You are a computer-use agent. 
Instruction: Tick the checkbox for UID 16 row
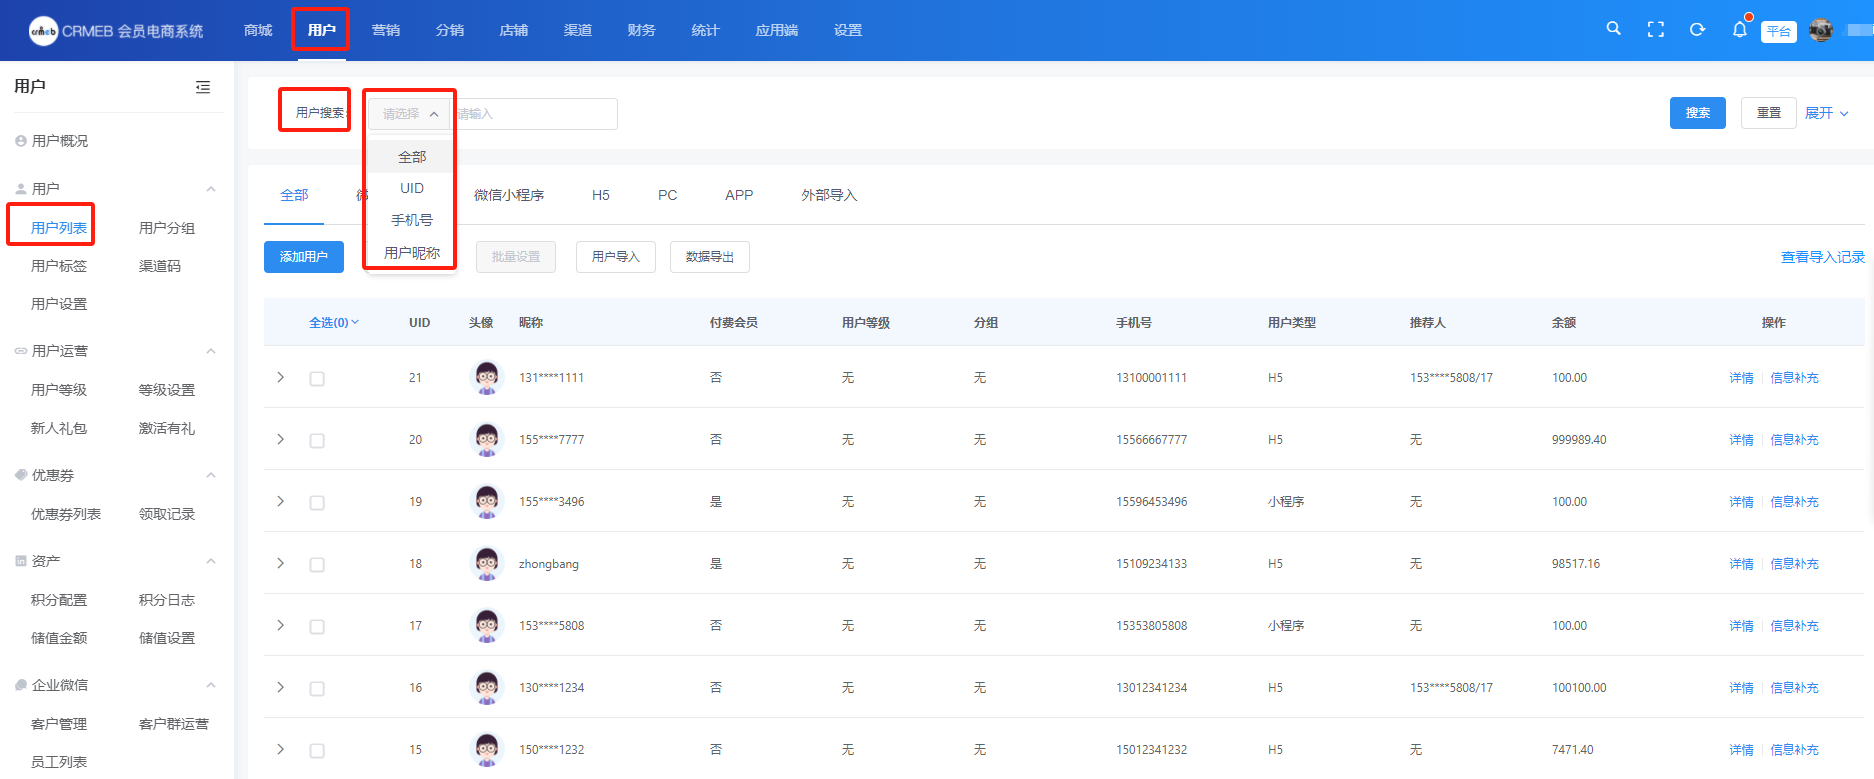(x=317, y=689)
